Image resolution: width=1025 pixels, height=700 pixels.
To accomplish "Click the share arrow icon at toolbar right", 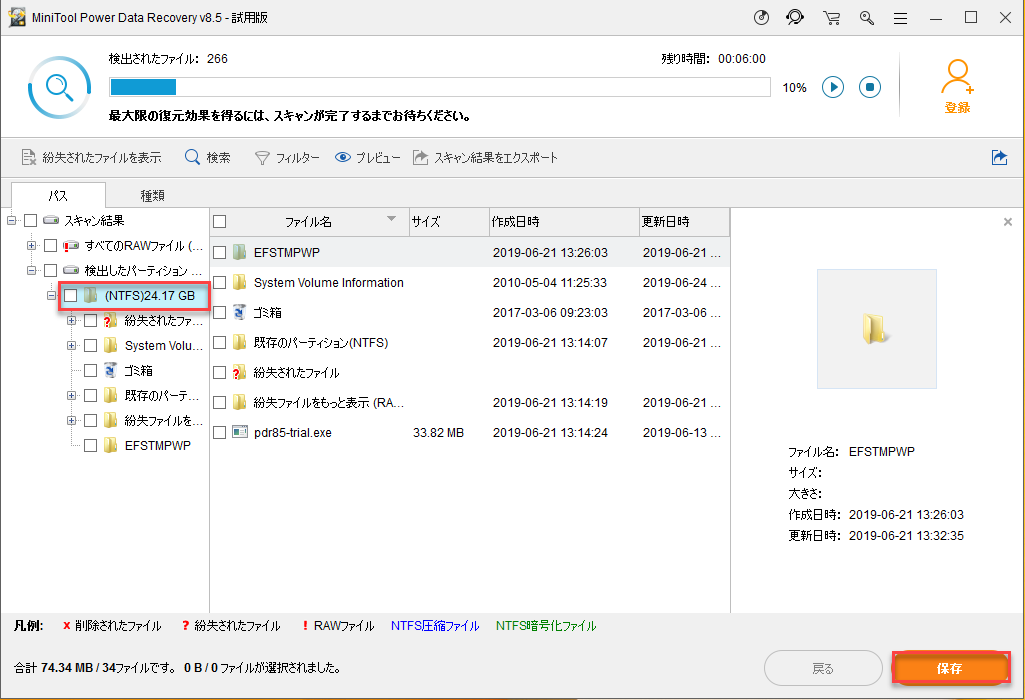I will click(998, 158).
